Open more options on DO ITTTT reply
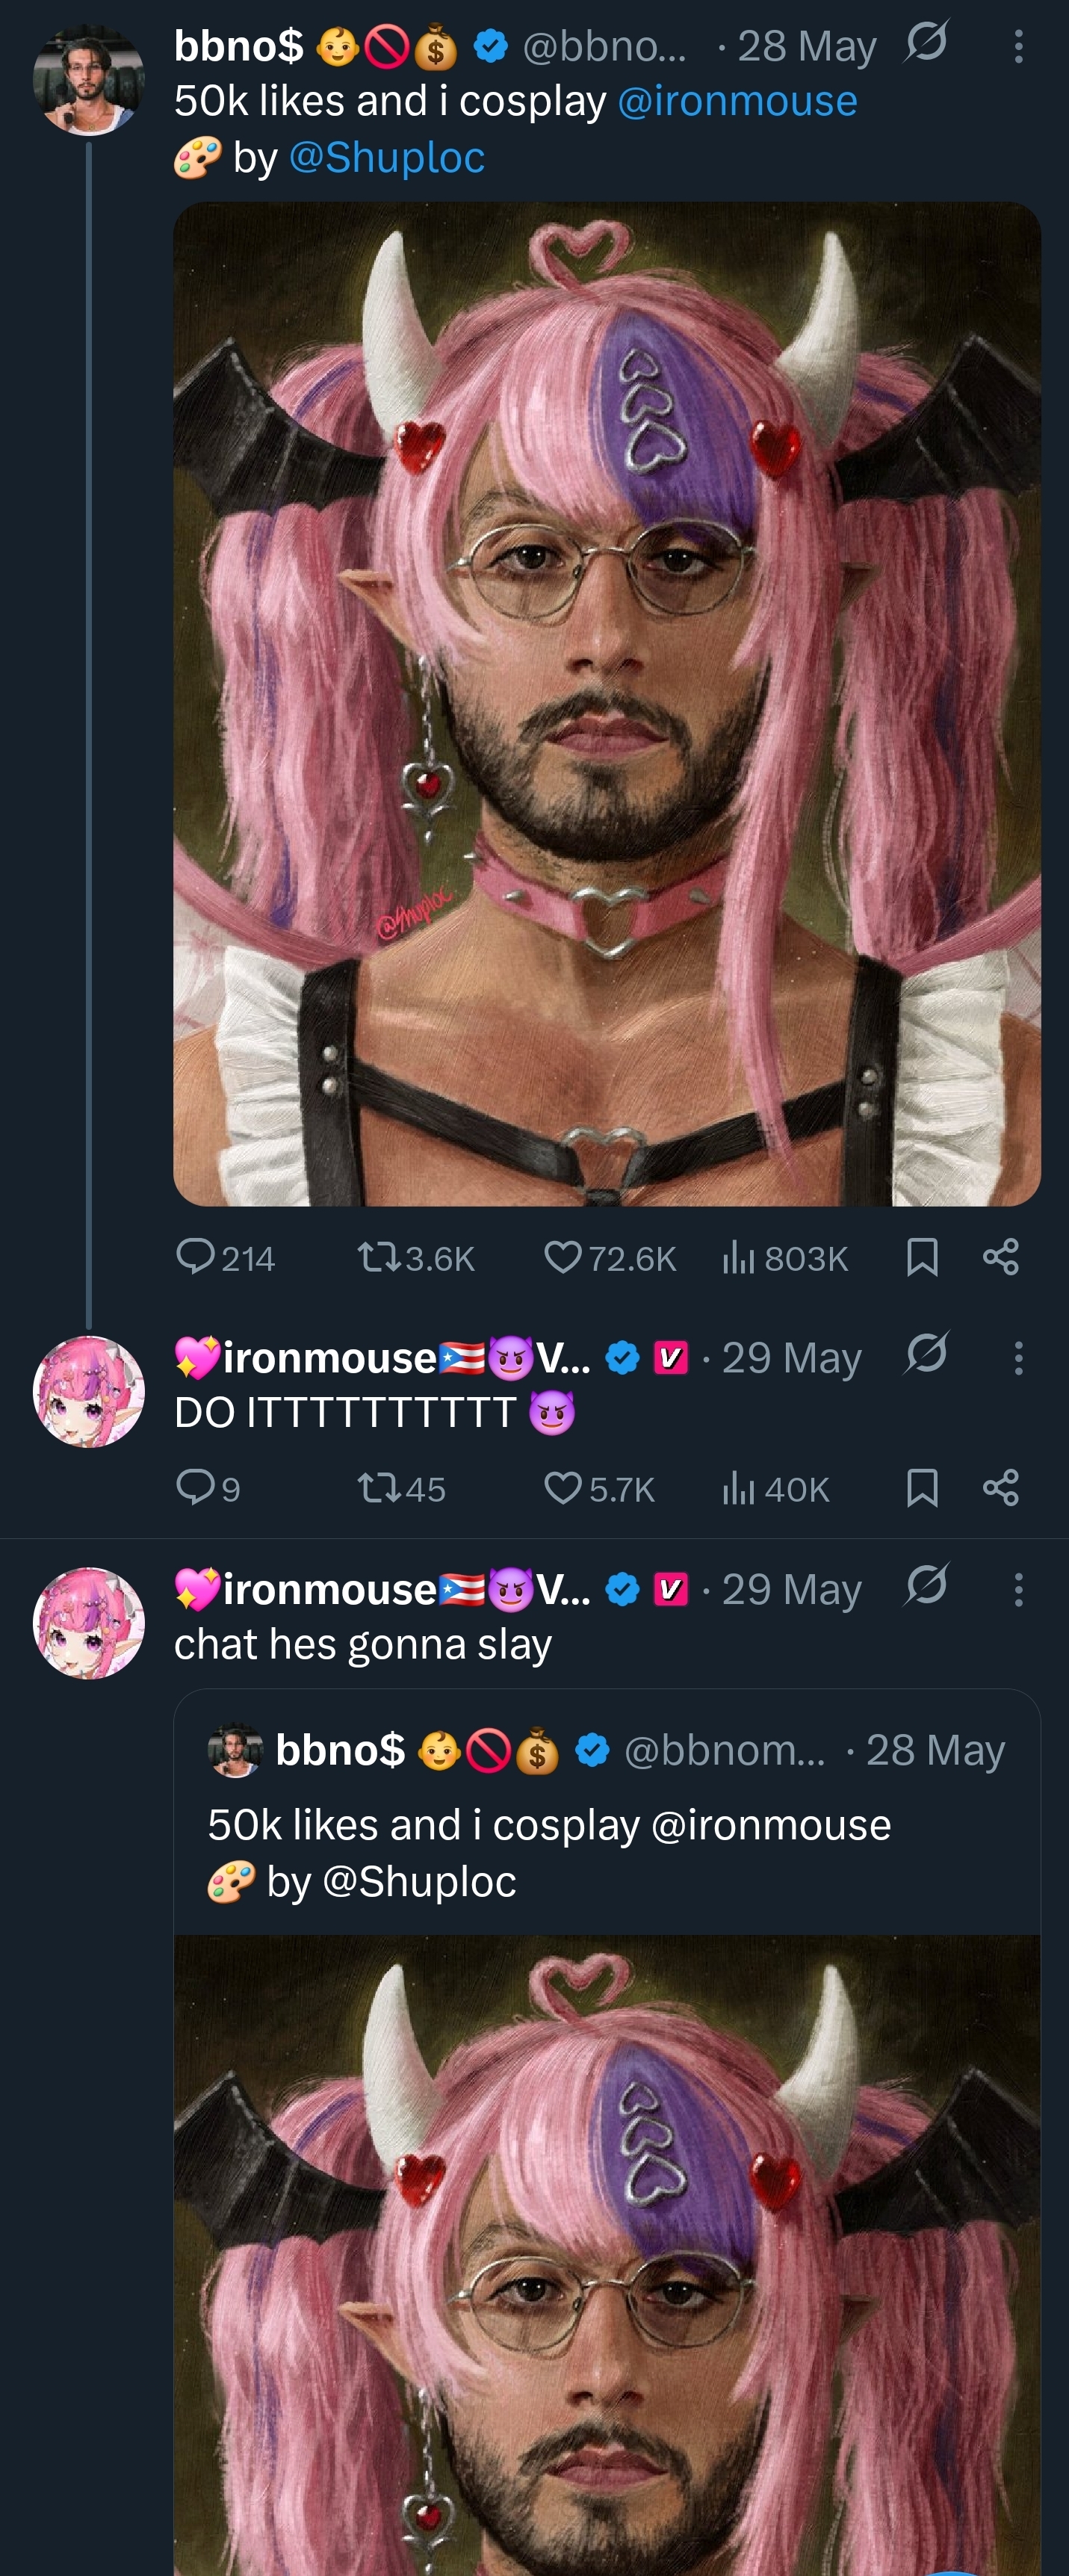The height and width of the screenshot is (2576, 1069). pyautogui.click(x=1018, y=1358)
